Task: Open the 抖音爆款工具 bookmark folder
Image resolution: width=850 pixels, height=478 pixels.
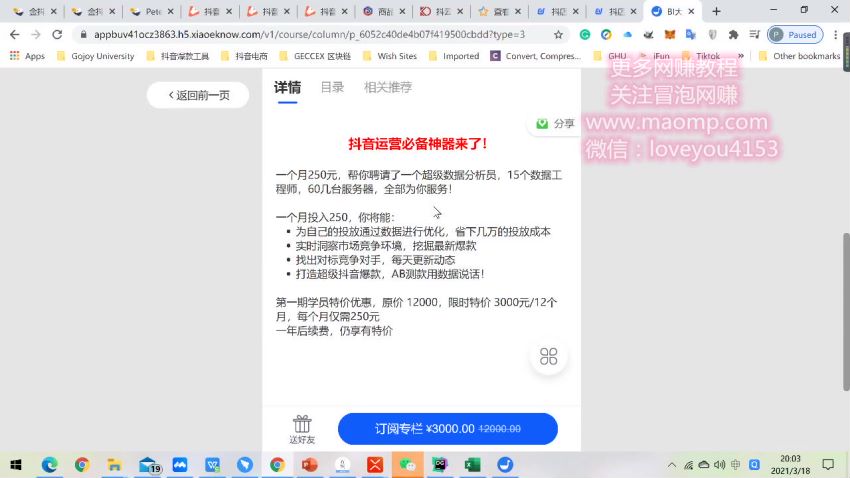Action: click(178, 56)
